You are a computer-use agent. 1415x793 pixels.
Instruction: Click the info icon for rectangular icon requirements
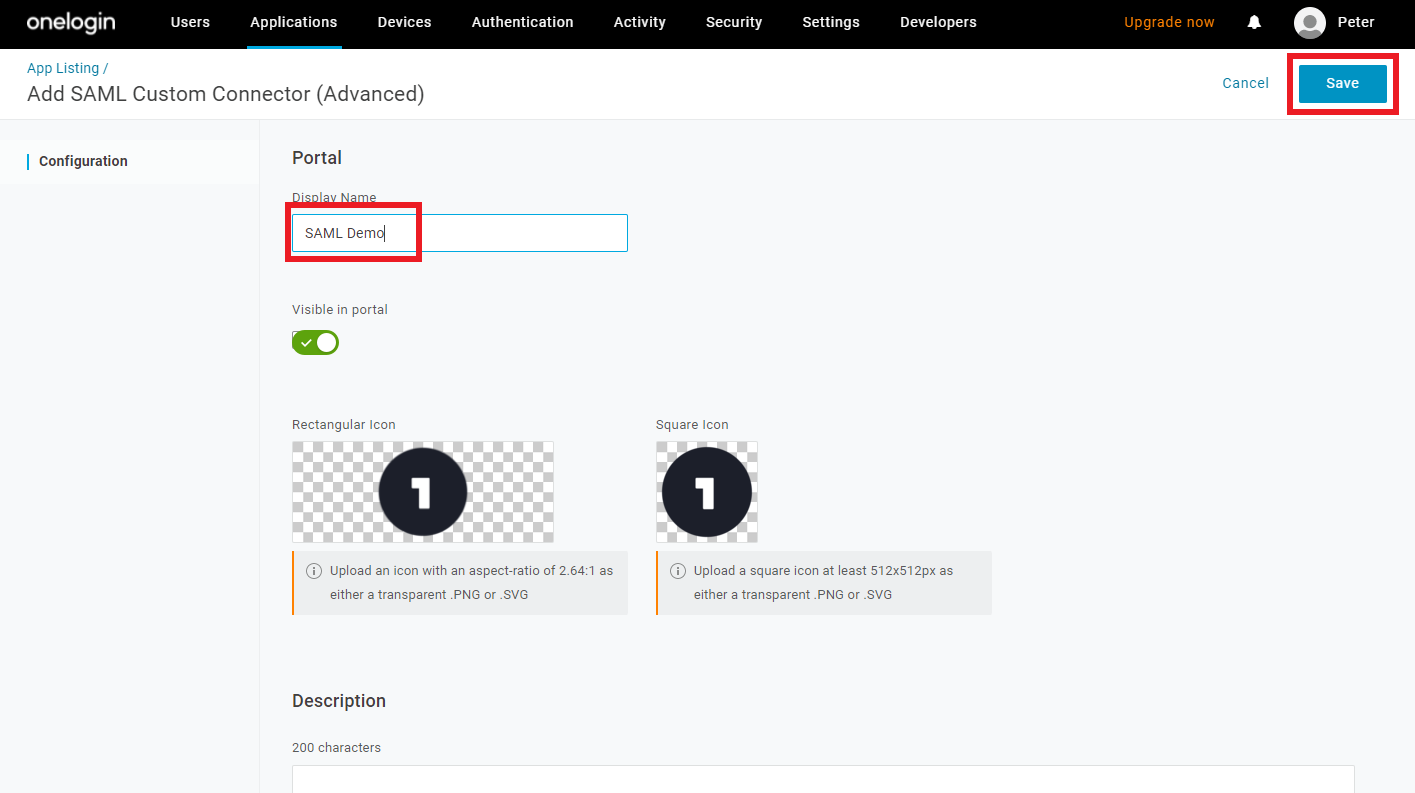[x=314, y=570]
